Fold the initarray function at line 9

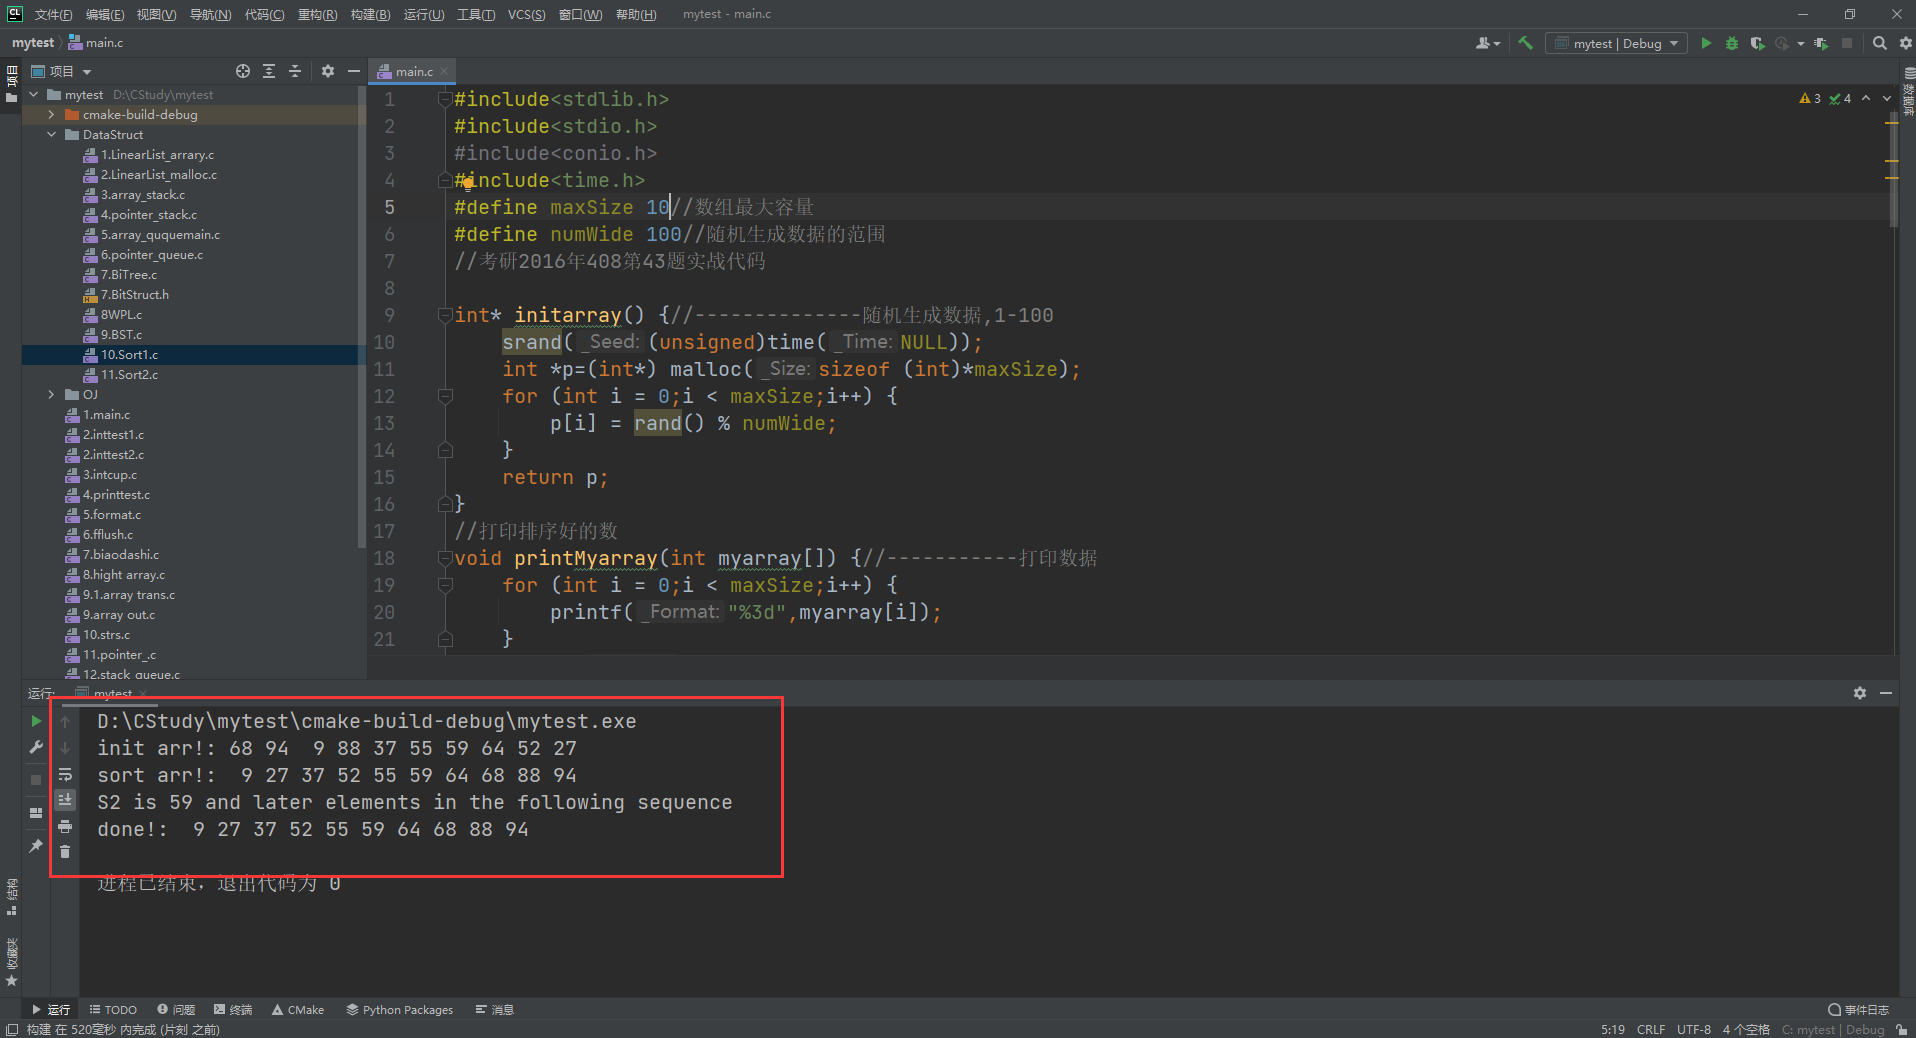[x=445, y=315]
